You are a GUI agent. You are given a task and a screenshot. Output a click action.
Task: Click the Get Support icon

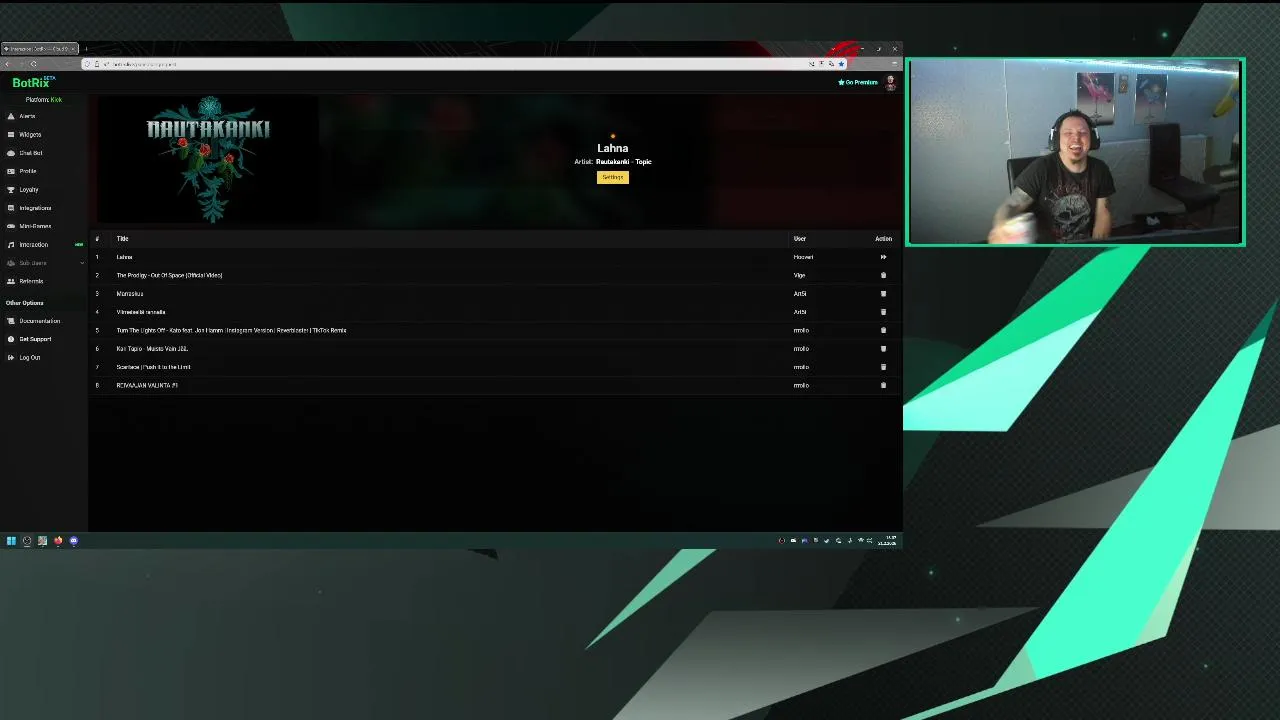point(11,339)
